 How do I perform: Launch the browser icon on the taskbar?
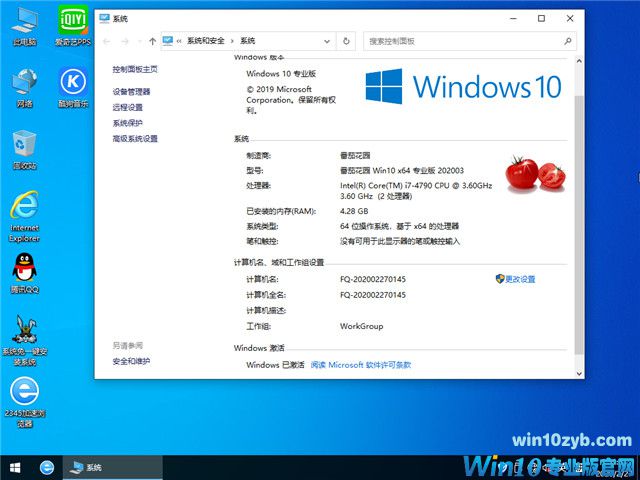pyautogui.click(x=47, y=467)
